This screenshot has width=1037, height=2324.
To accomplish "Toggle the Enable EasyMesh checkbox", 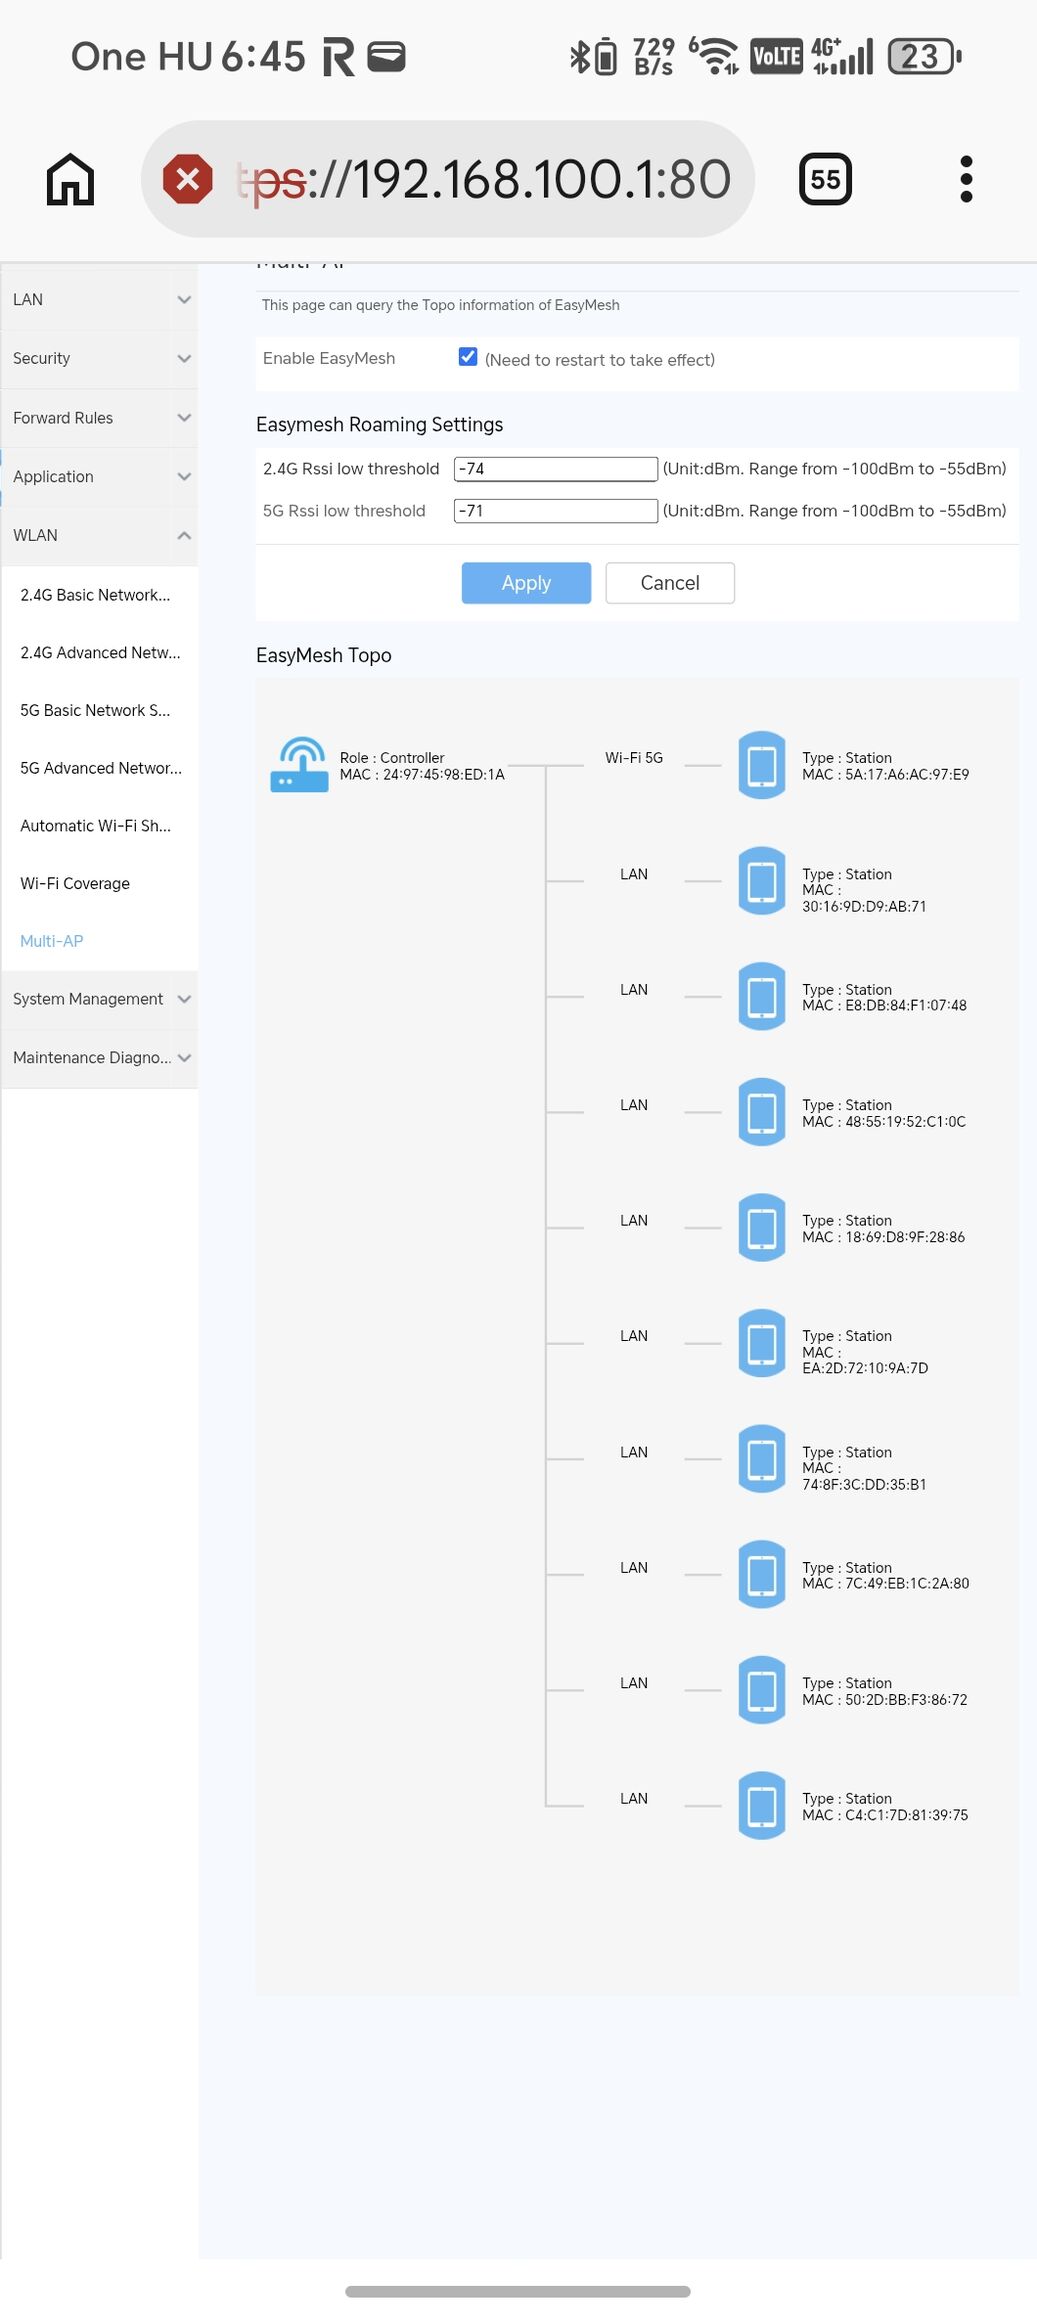I will [x=467, y=357].
